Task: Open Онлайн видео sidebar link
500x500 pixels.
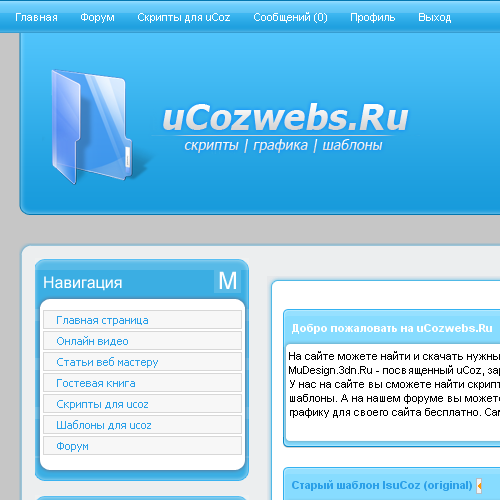Action: (x=142, y=341)
